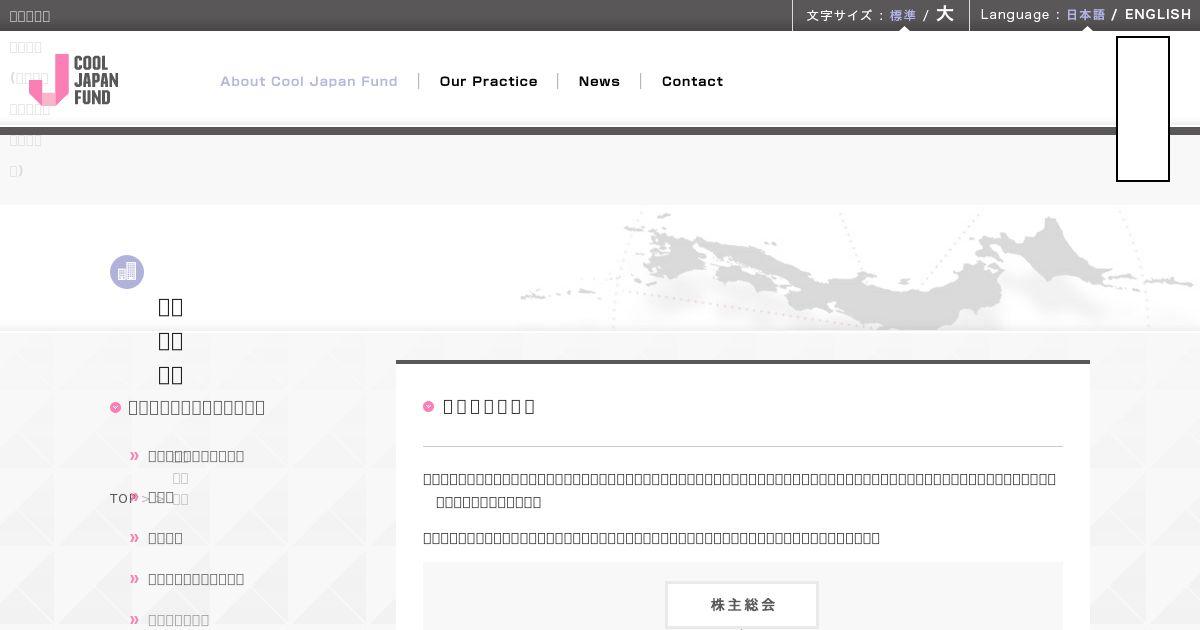Click the 株主総会 box in the diagram
This screenshot has height=630, width=1200.
coord(742,605)
